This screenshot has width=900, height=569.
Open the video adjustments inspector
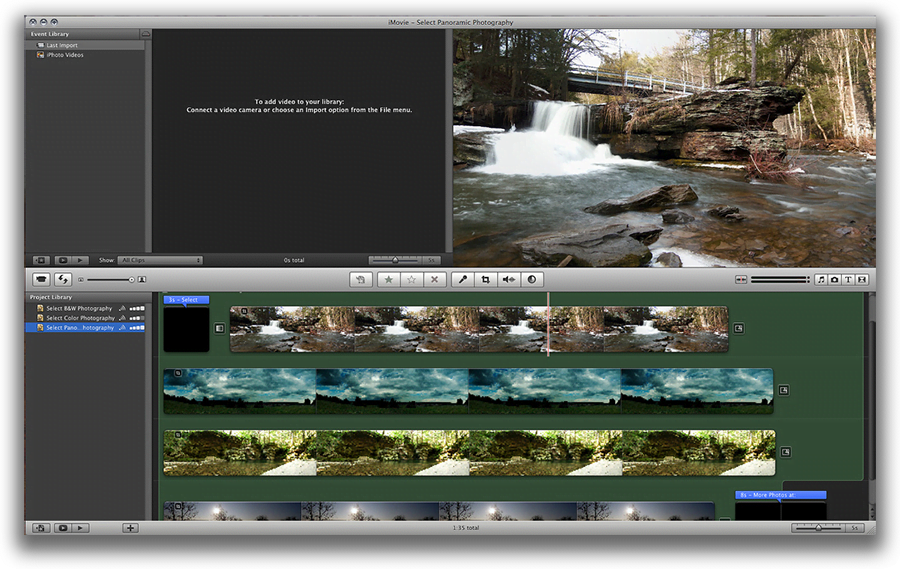pyautogui.click(x=532, y=280)
